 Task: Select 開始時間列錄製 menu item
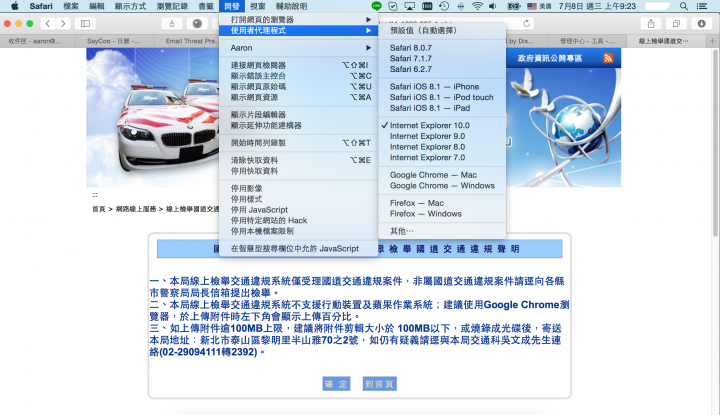click(298, 143)
